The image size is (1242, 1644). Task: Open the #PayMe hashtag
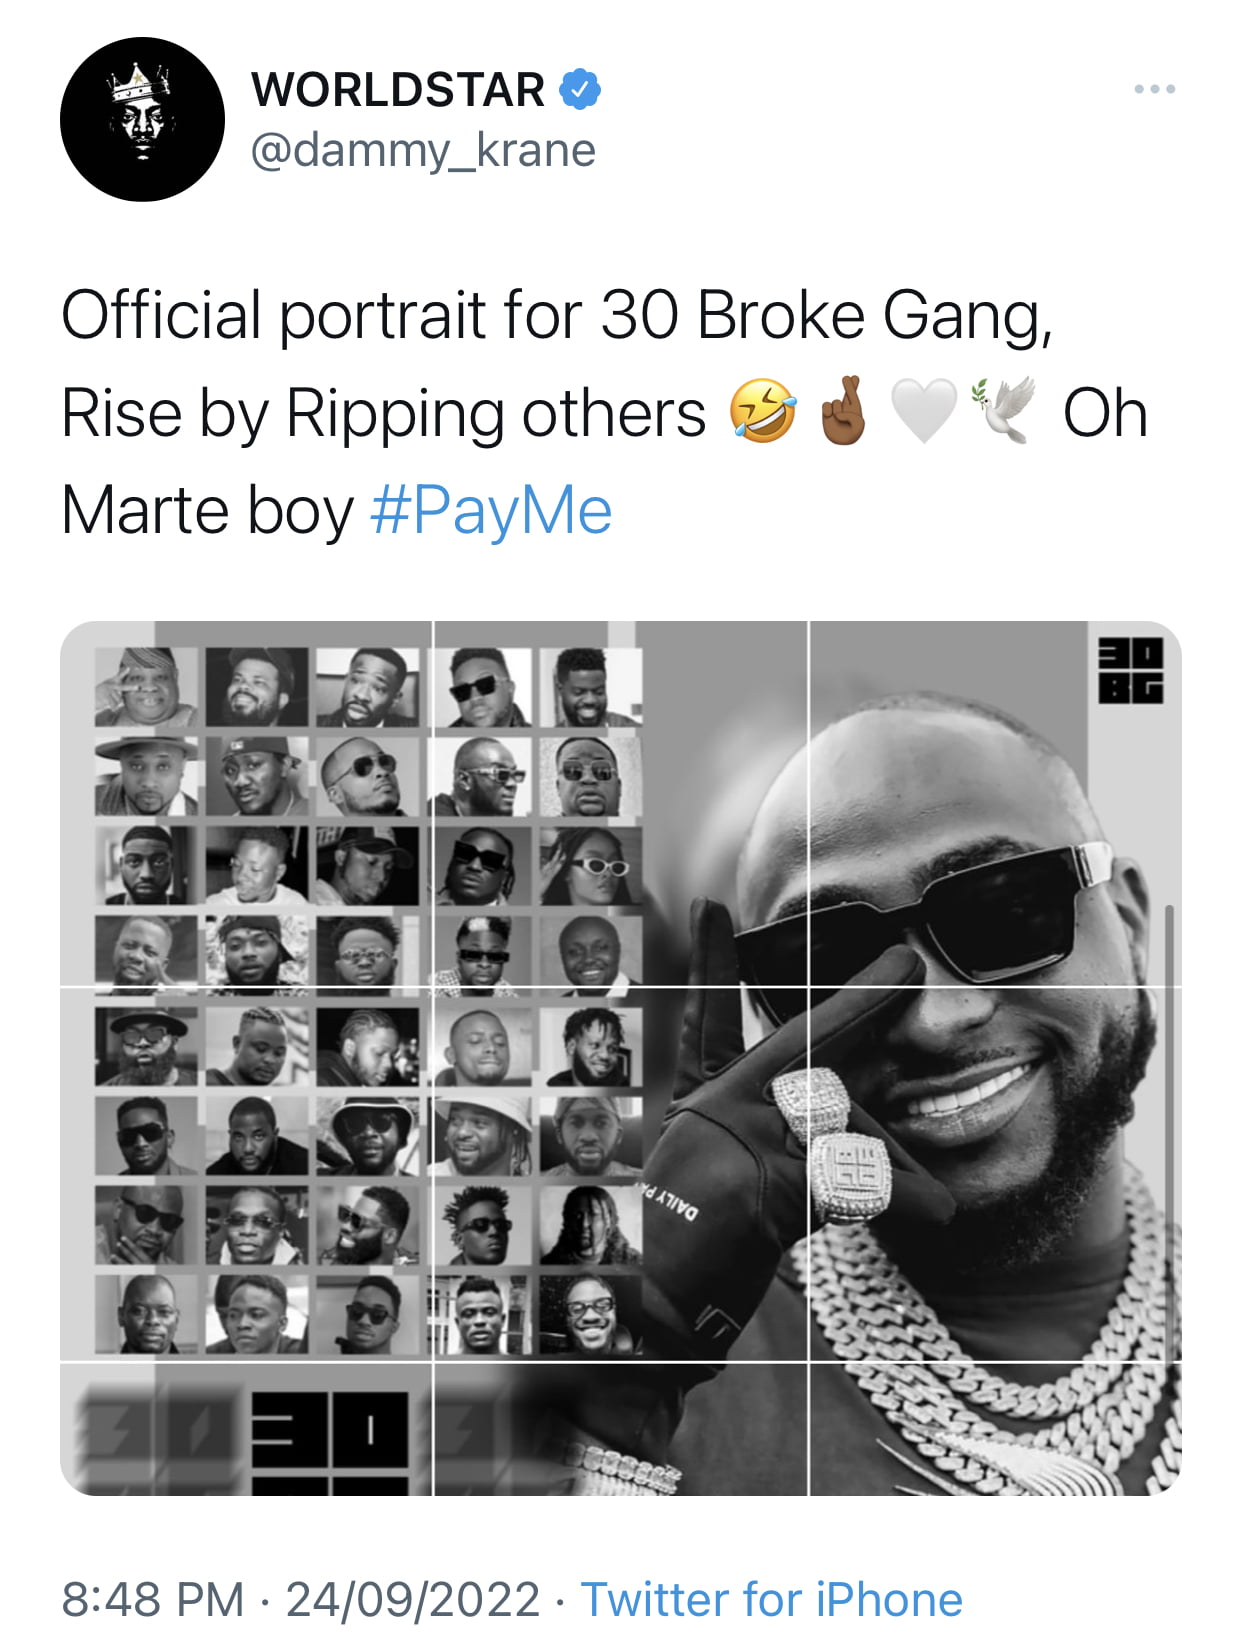click(x=491, y=511)
